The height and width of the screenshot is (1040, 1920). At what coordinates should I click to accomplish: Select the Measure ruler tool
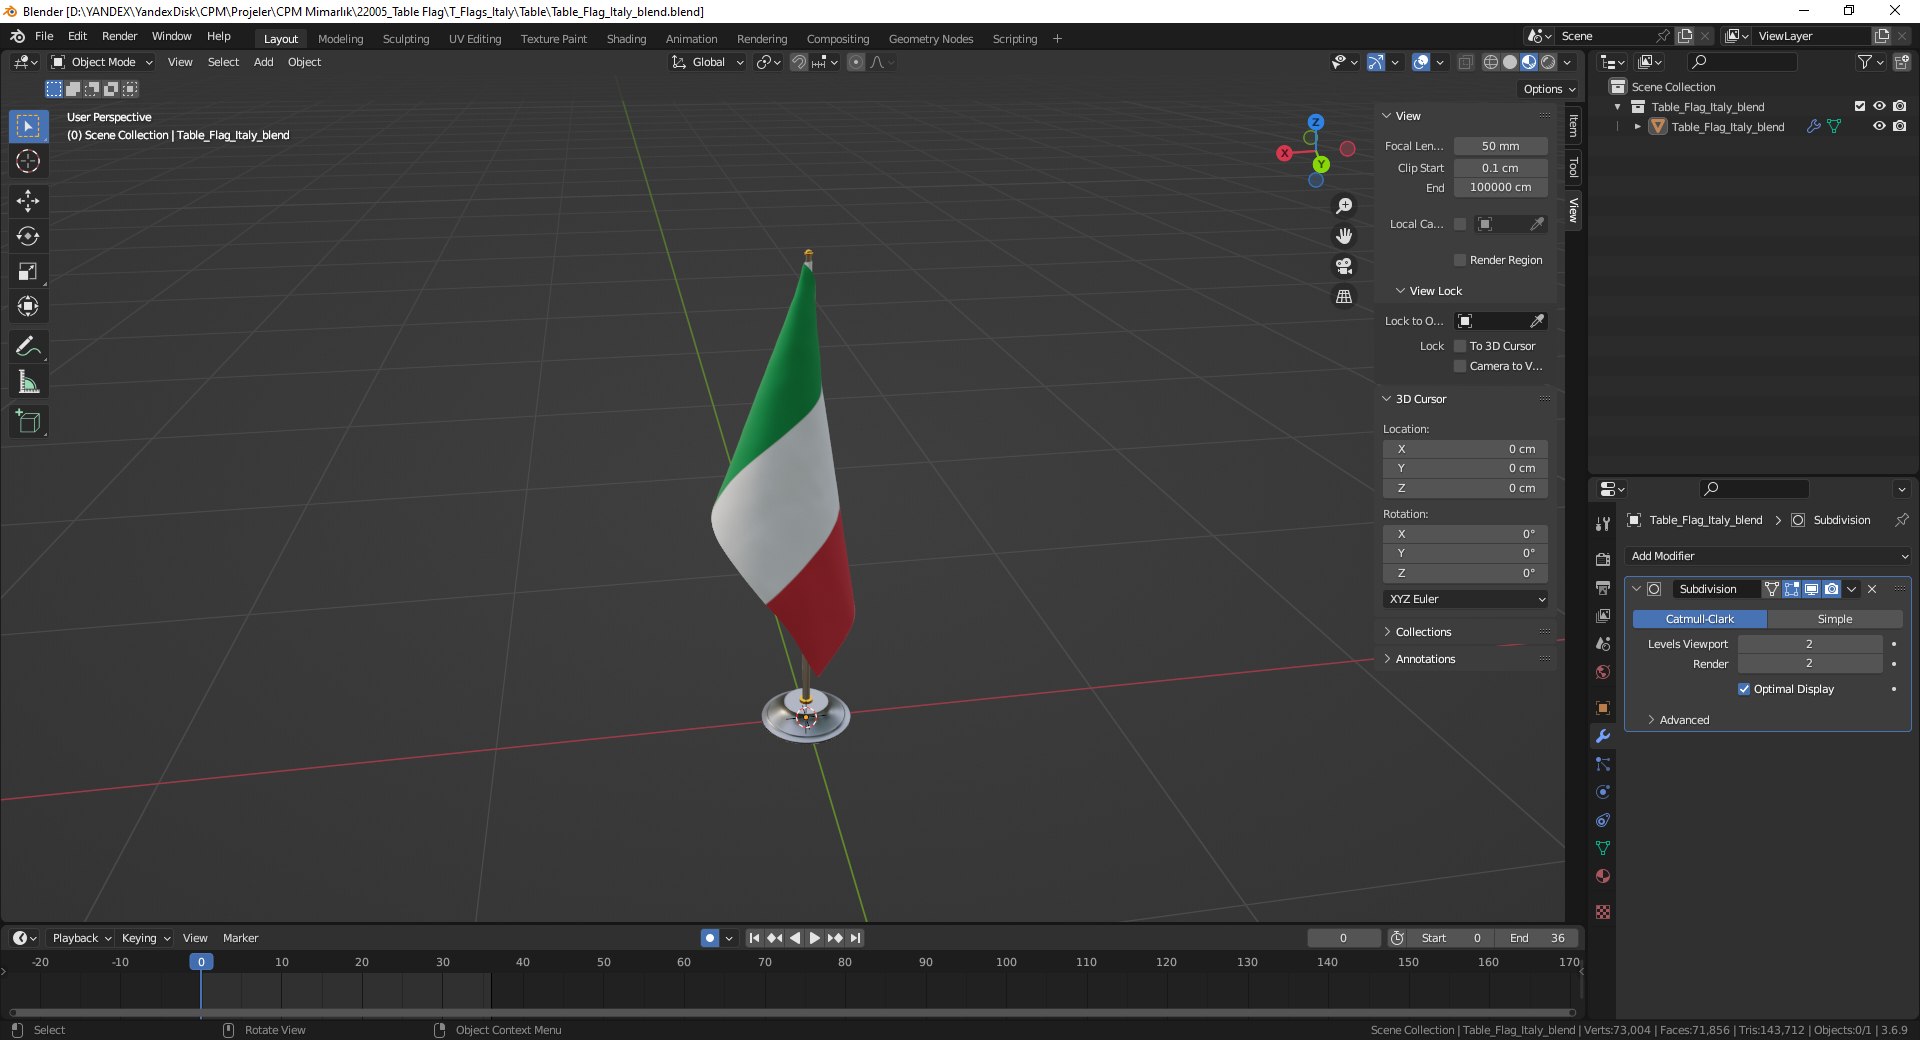pos(28,382)
